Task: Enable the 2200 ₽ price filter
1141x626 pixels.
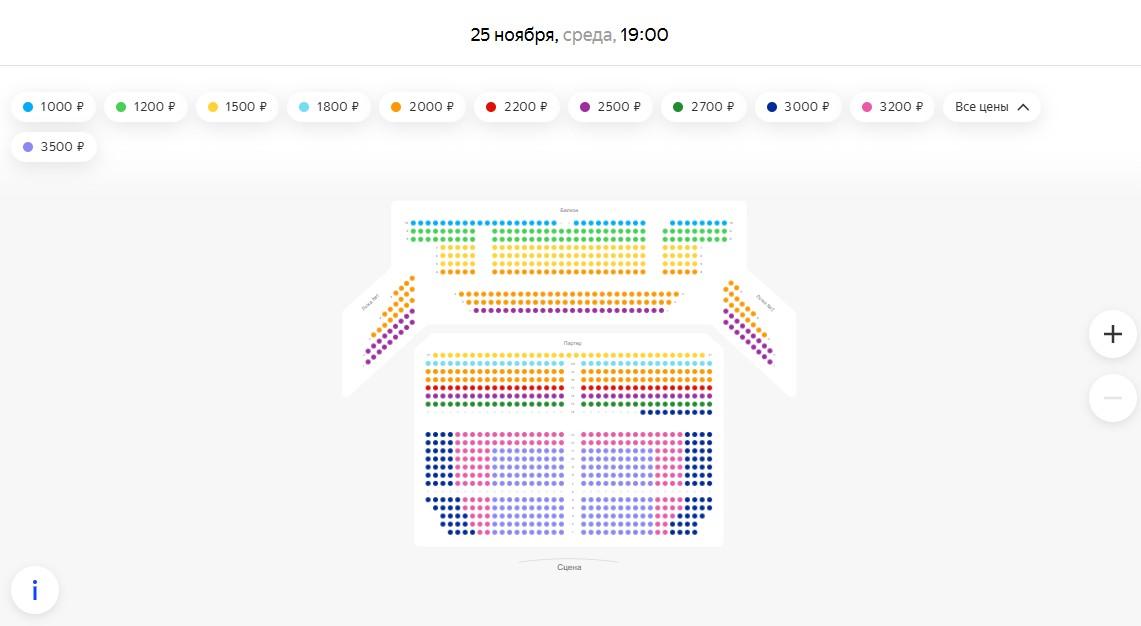Action: pos(516,107)
